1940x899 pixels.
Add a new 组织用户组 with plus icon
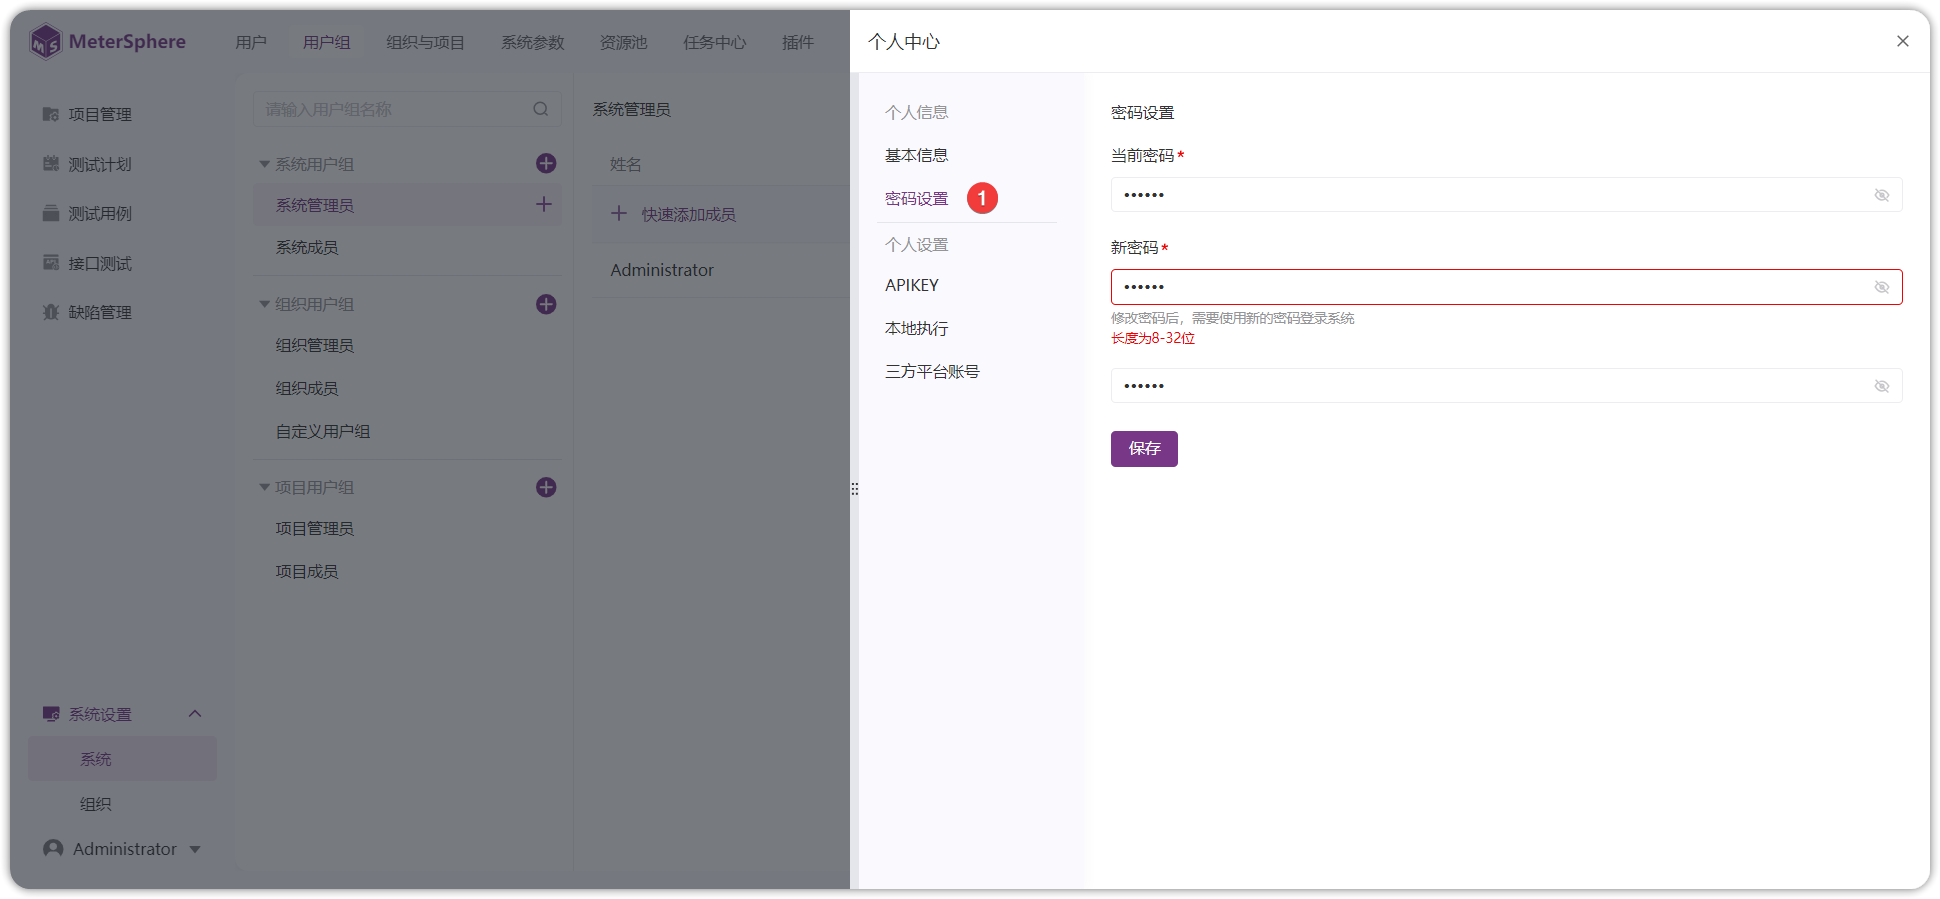(546, 304)
